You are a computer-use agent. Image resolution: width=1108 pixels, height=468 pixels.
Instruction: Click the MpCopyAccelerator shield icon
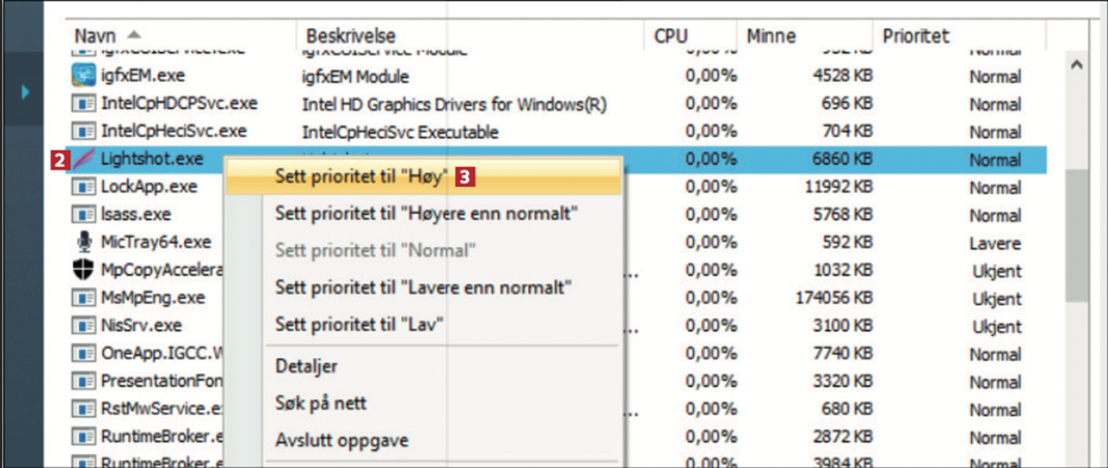83,270
